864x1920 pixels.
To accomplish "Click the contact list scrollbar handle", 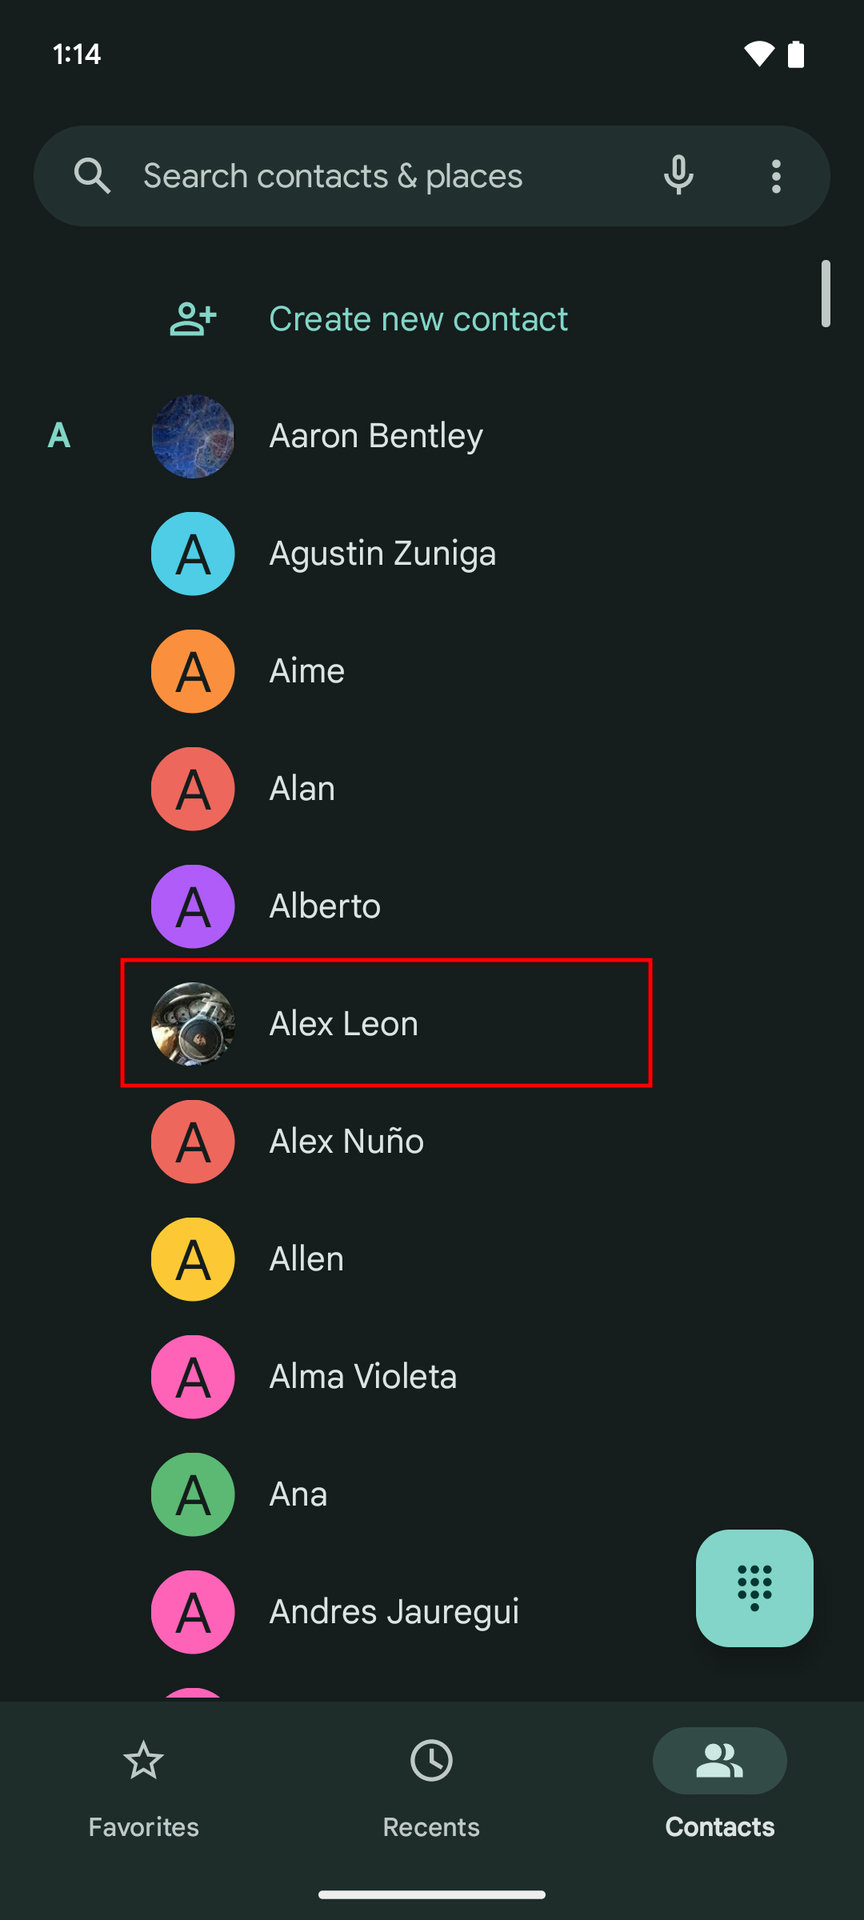I will coord(825,293).
